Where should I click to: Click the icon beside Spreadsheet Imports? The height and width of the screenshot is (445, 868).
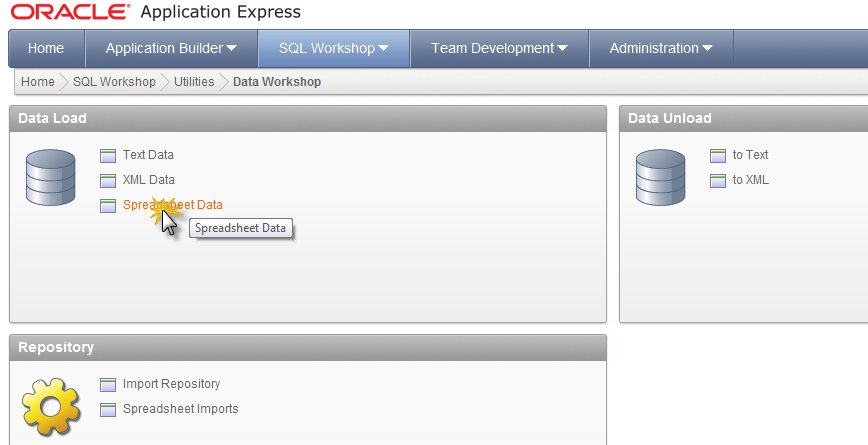pos(108,410)
